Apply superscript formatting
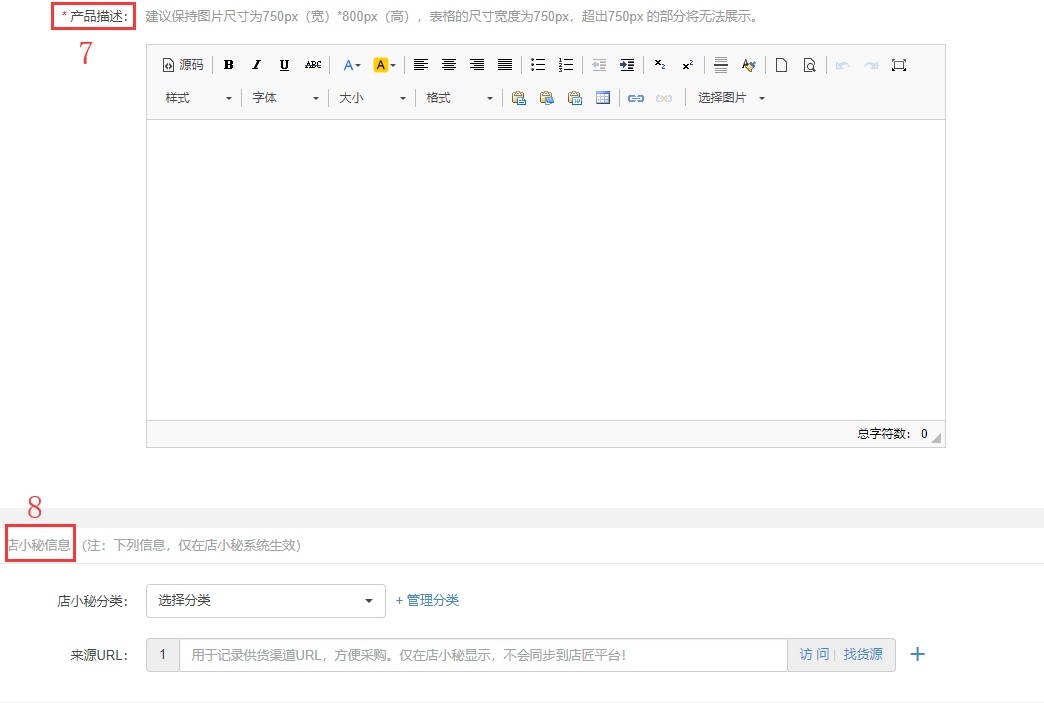1044x703 pixels. [688, 65]
